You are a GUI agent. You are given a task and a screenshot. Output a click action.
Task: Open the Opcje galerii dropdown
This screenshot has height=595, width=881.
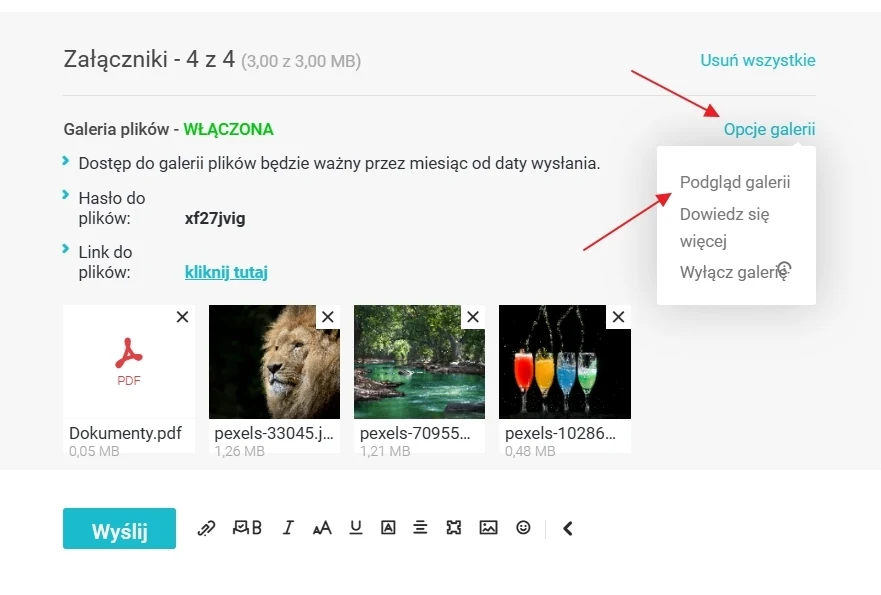[769, 129]
